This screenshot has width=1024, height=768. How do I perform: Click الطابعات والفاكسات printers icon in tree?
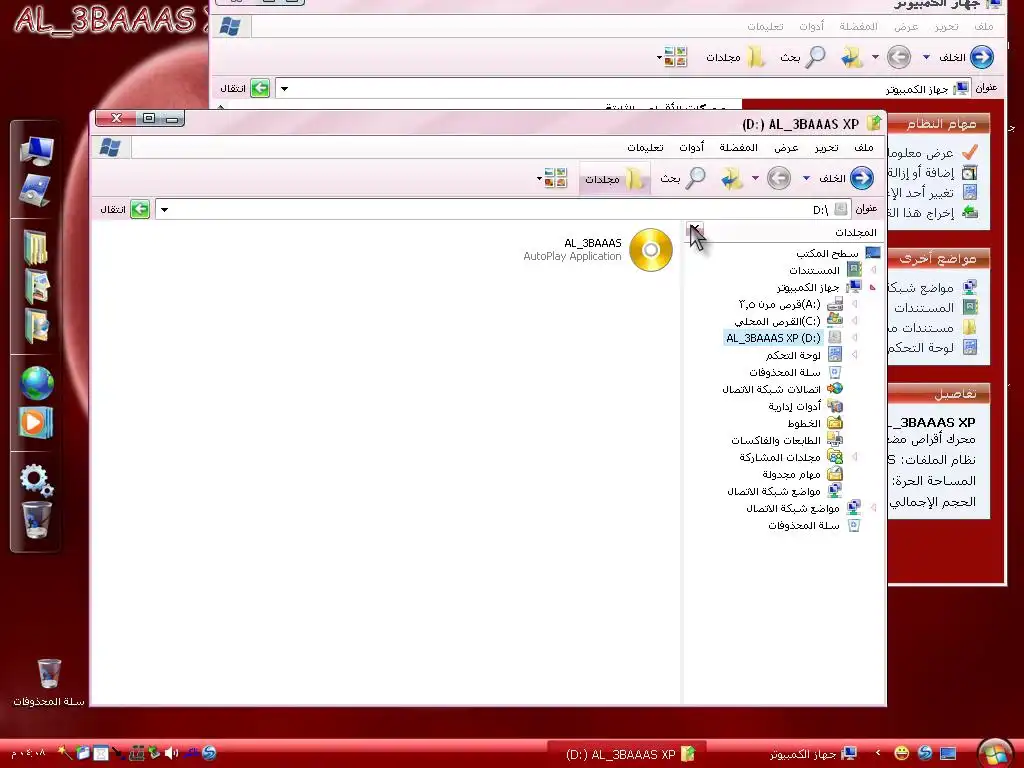pos(835,440)
